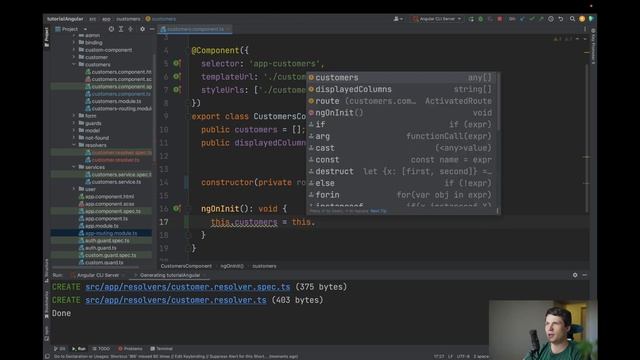The image size is (640, 360).
Task: Expand the guards folder
Action: coord(74,123)
